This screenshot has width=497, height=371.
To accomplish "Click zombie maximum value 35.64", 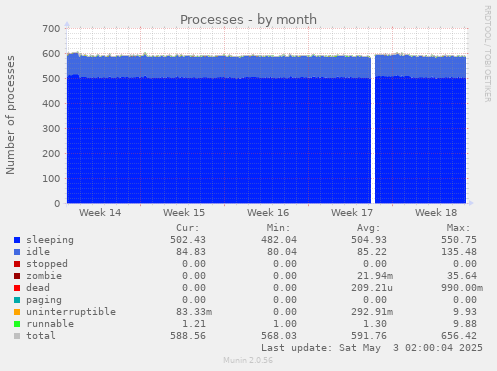I will (462, 276).
